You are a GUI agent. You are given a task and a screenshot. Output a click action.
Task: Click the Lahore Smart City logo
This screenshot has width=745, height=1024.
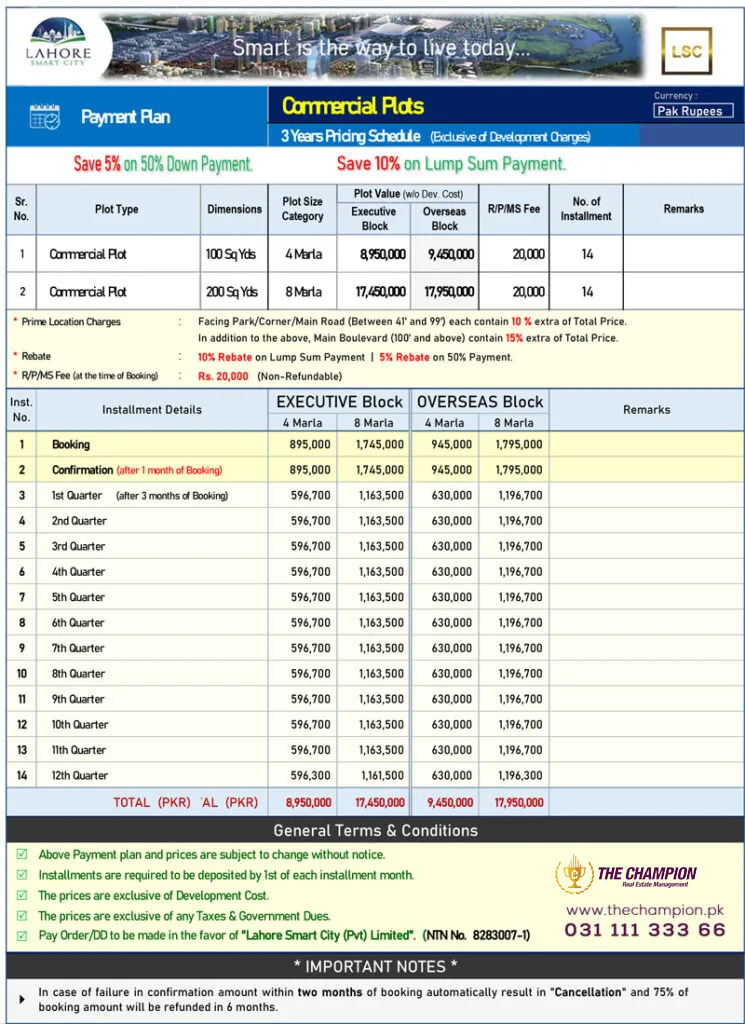(x=57, y=42)
